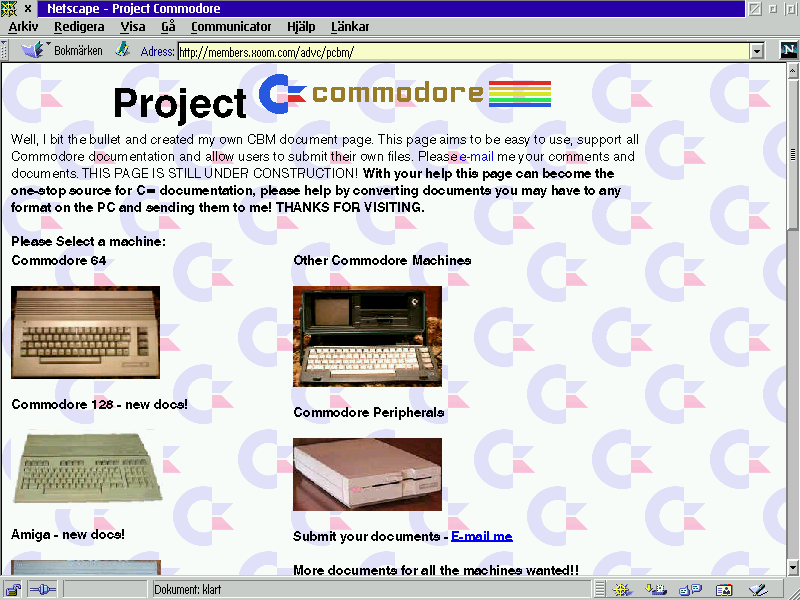
Task: Click the security padlock in status bar
Action: click(x=14, y=590)
